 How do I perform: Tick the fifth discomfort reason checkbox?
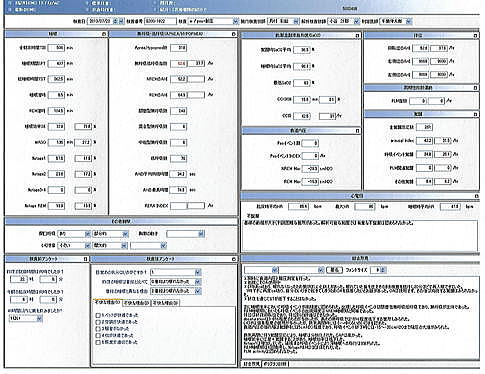(x=98, y=342)
